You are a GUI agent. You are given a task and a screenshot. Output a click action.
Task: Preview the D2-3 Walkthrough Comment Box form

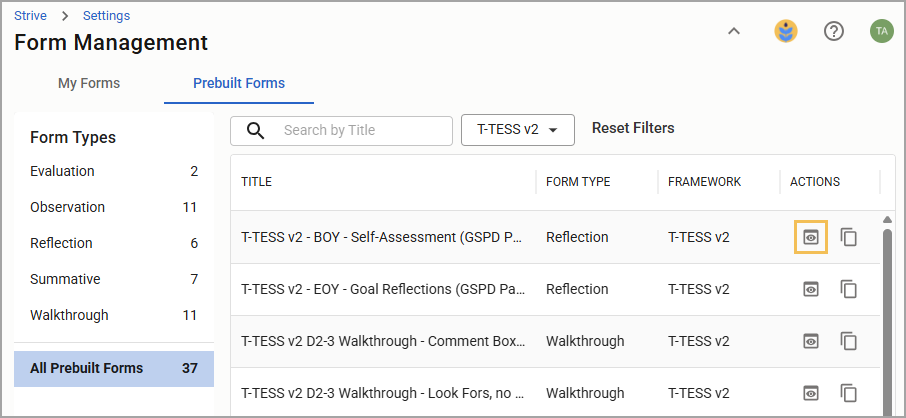coord(811,341)
